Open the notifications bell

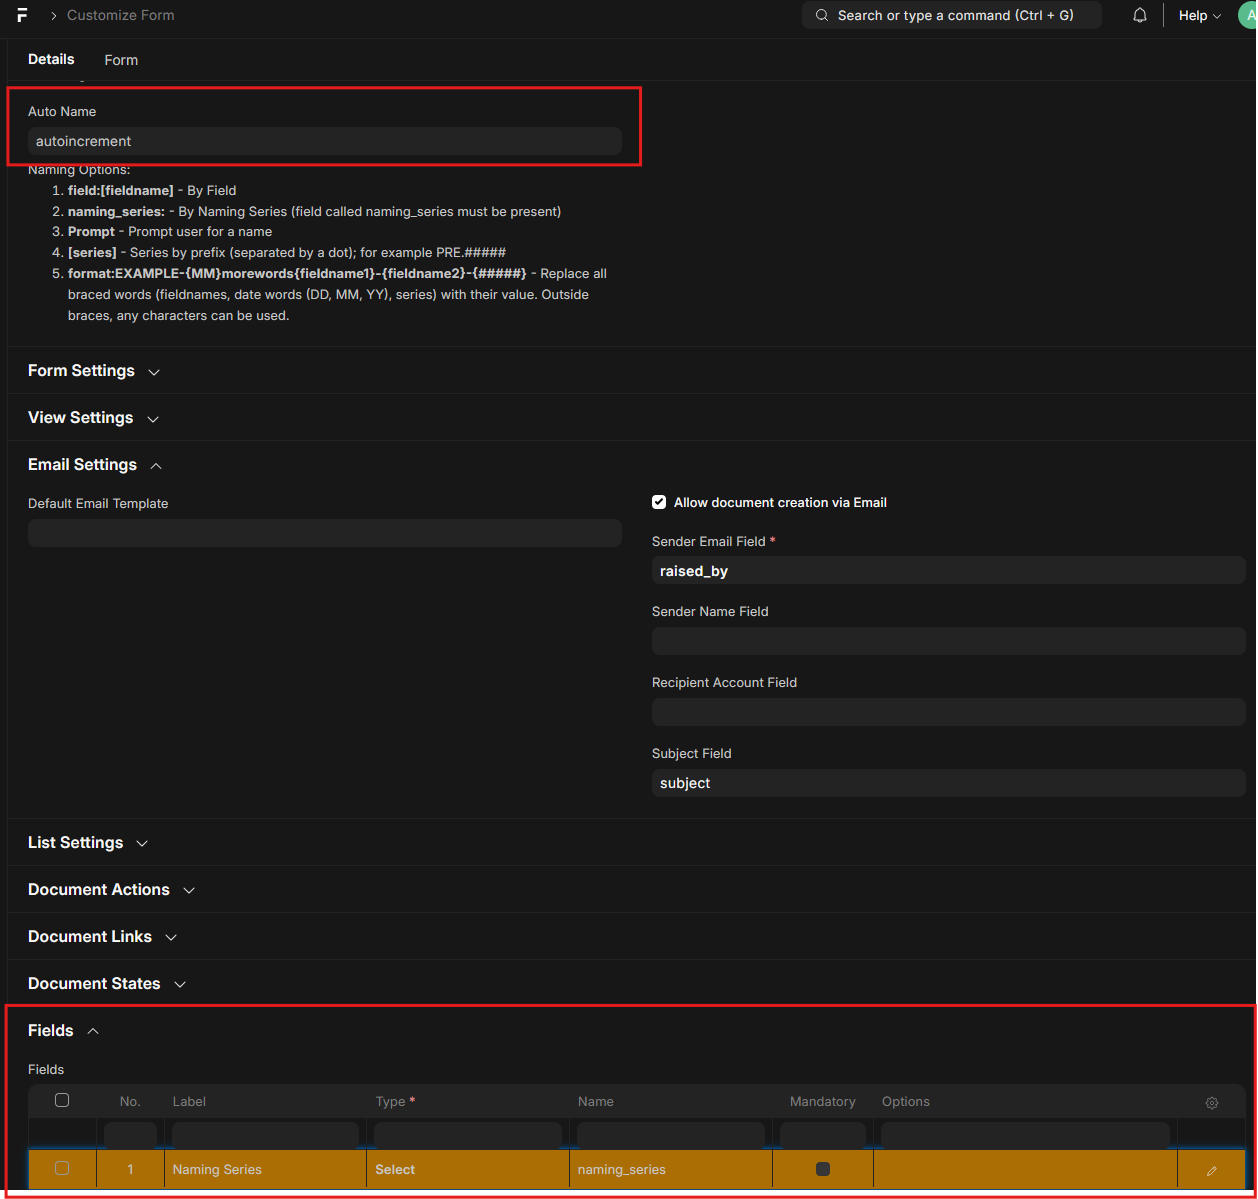pos(1139,15)
